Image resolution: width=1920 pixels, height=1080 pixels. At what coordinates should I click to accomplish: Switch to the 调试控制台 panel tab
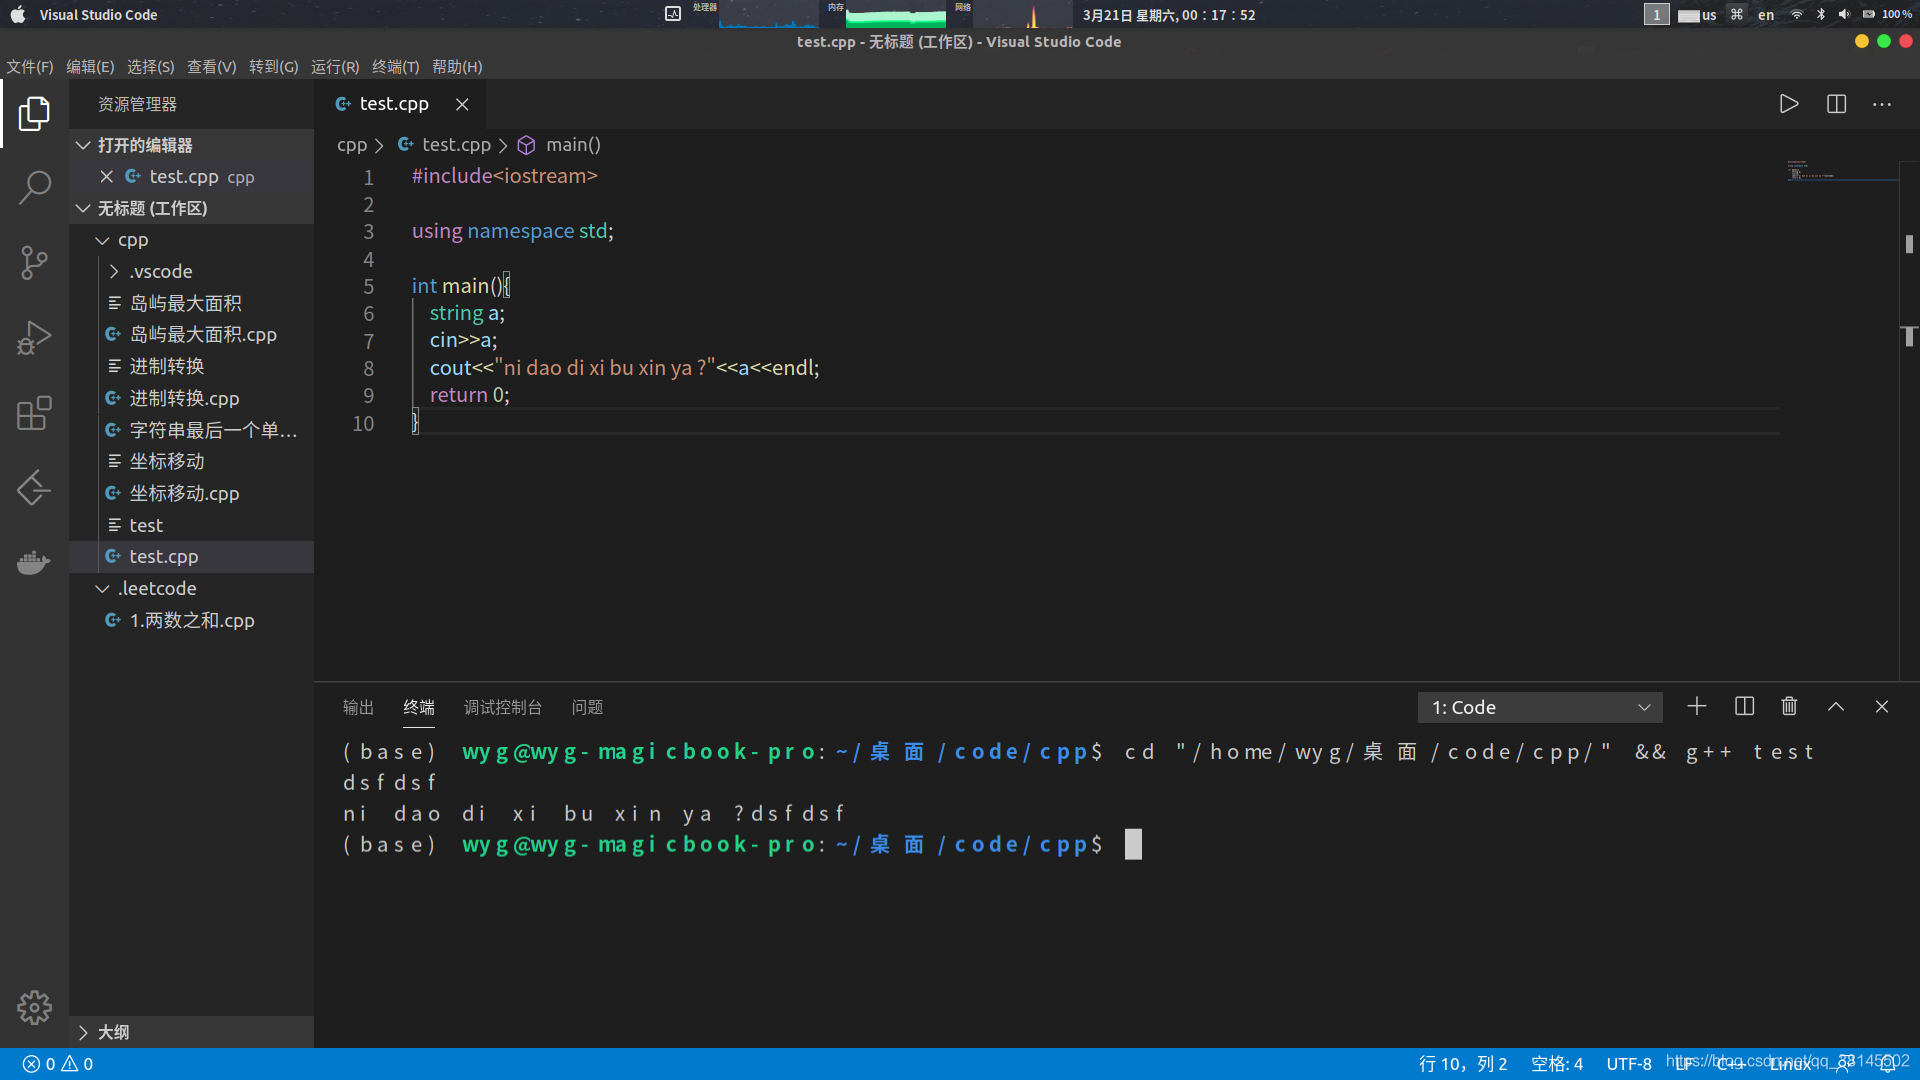(503, 707)
